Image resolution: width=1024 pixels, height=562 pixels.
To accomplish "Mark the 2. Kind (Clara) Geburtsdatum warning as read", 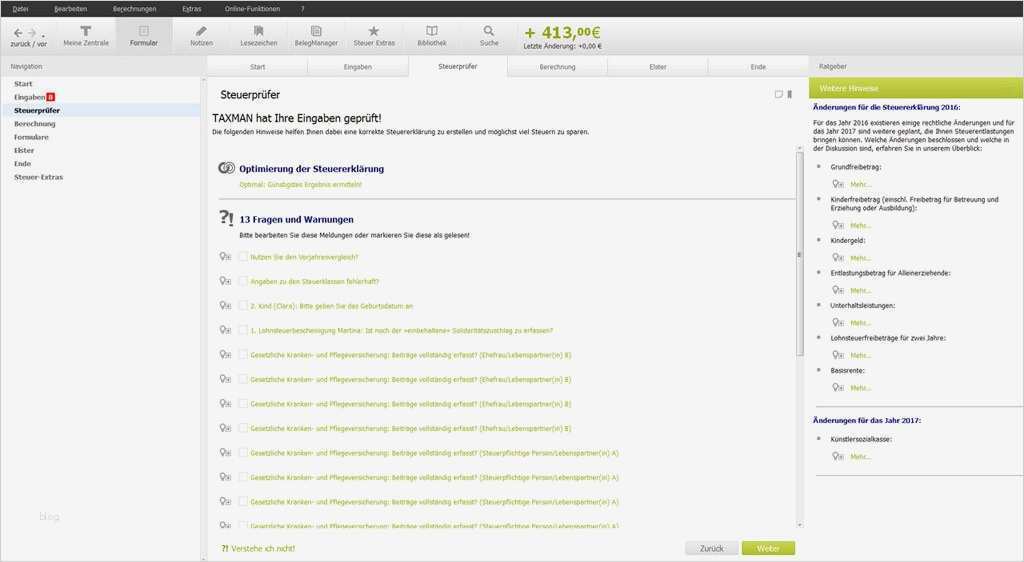I will pos(243,305).
